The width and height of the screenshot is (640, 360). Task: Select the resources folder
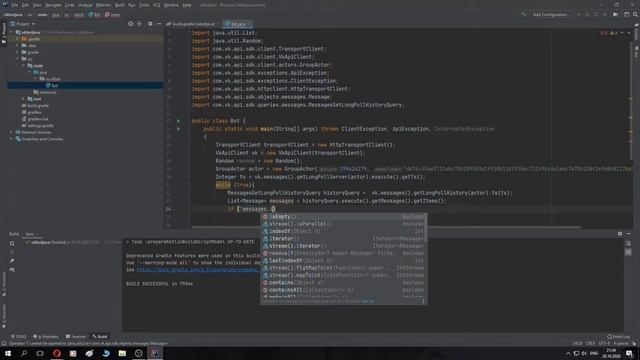click(x=45, y=92)
